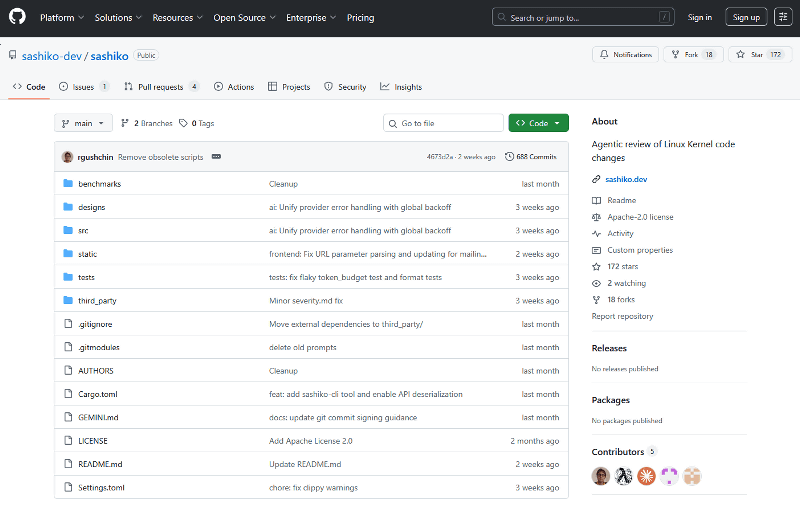The width and height of the screenshot is (800, 506).
Task: Open the Apache-2.0 license link
Action: point(640,217)
